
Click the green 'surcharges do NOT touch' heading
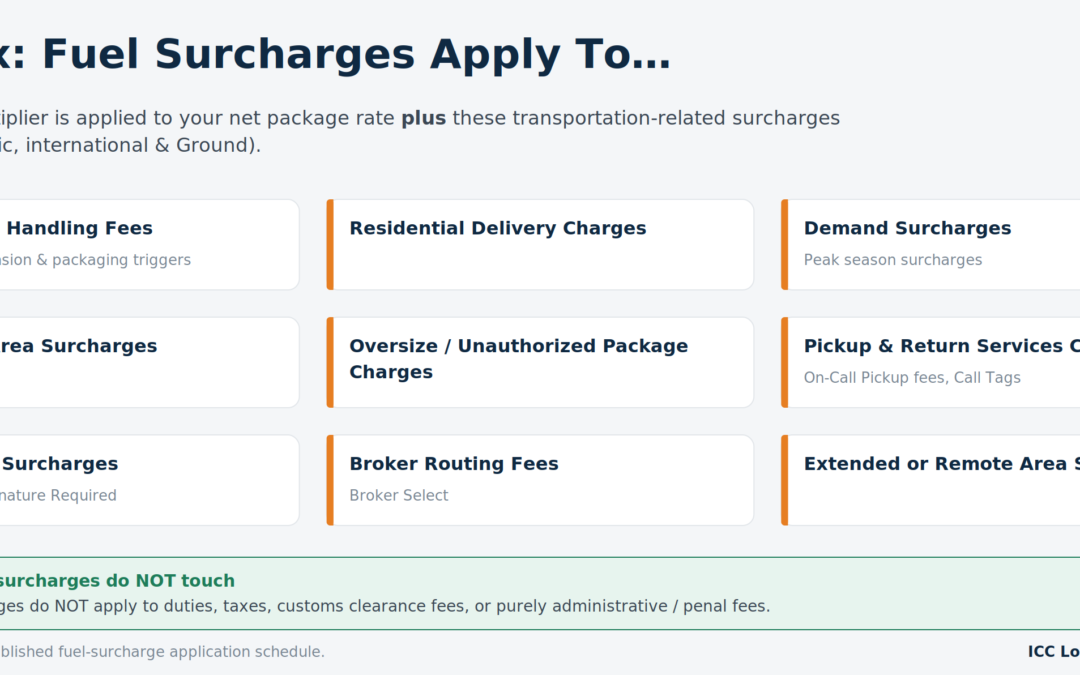point(117,581)
